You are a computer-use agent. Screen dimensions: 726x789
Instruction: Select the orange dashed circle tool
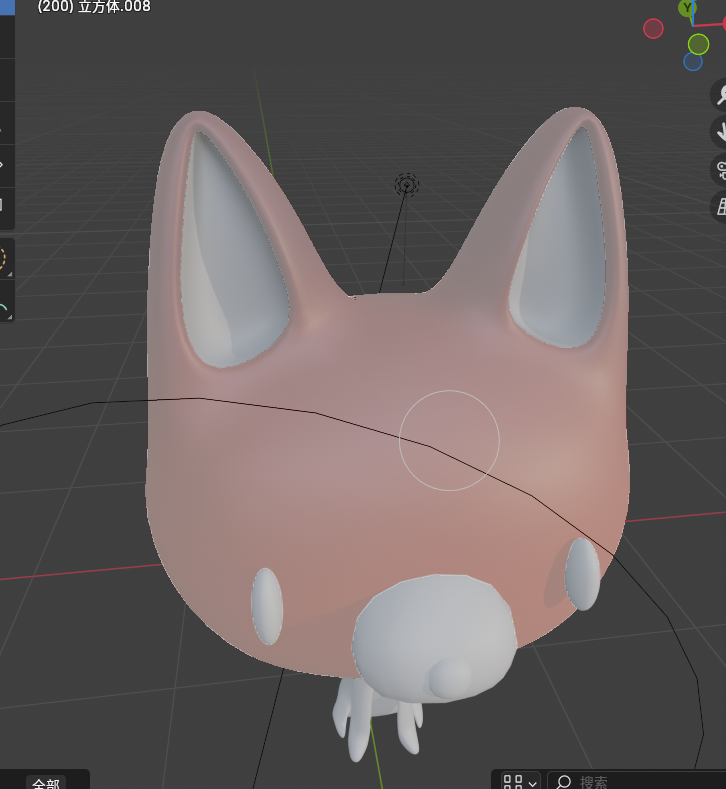click(x=3, y=258)
